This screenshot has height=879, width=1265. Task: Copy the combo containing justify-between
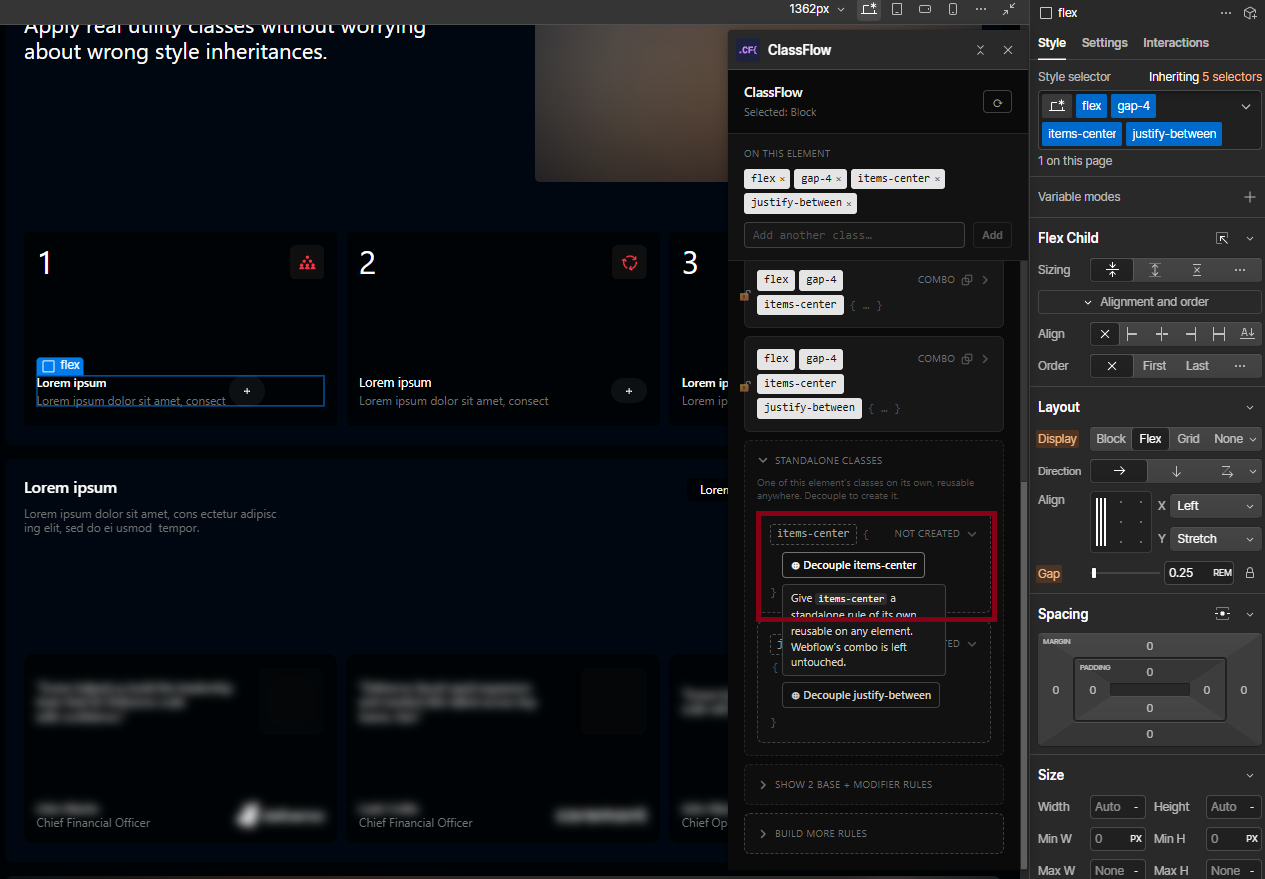pyautogui.click(x=967, y=359)
